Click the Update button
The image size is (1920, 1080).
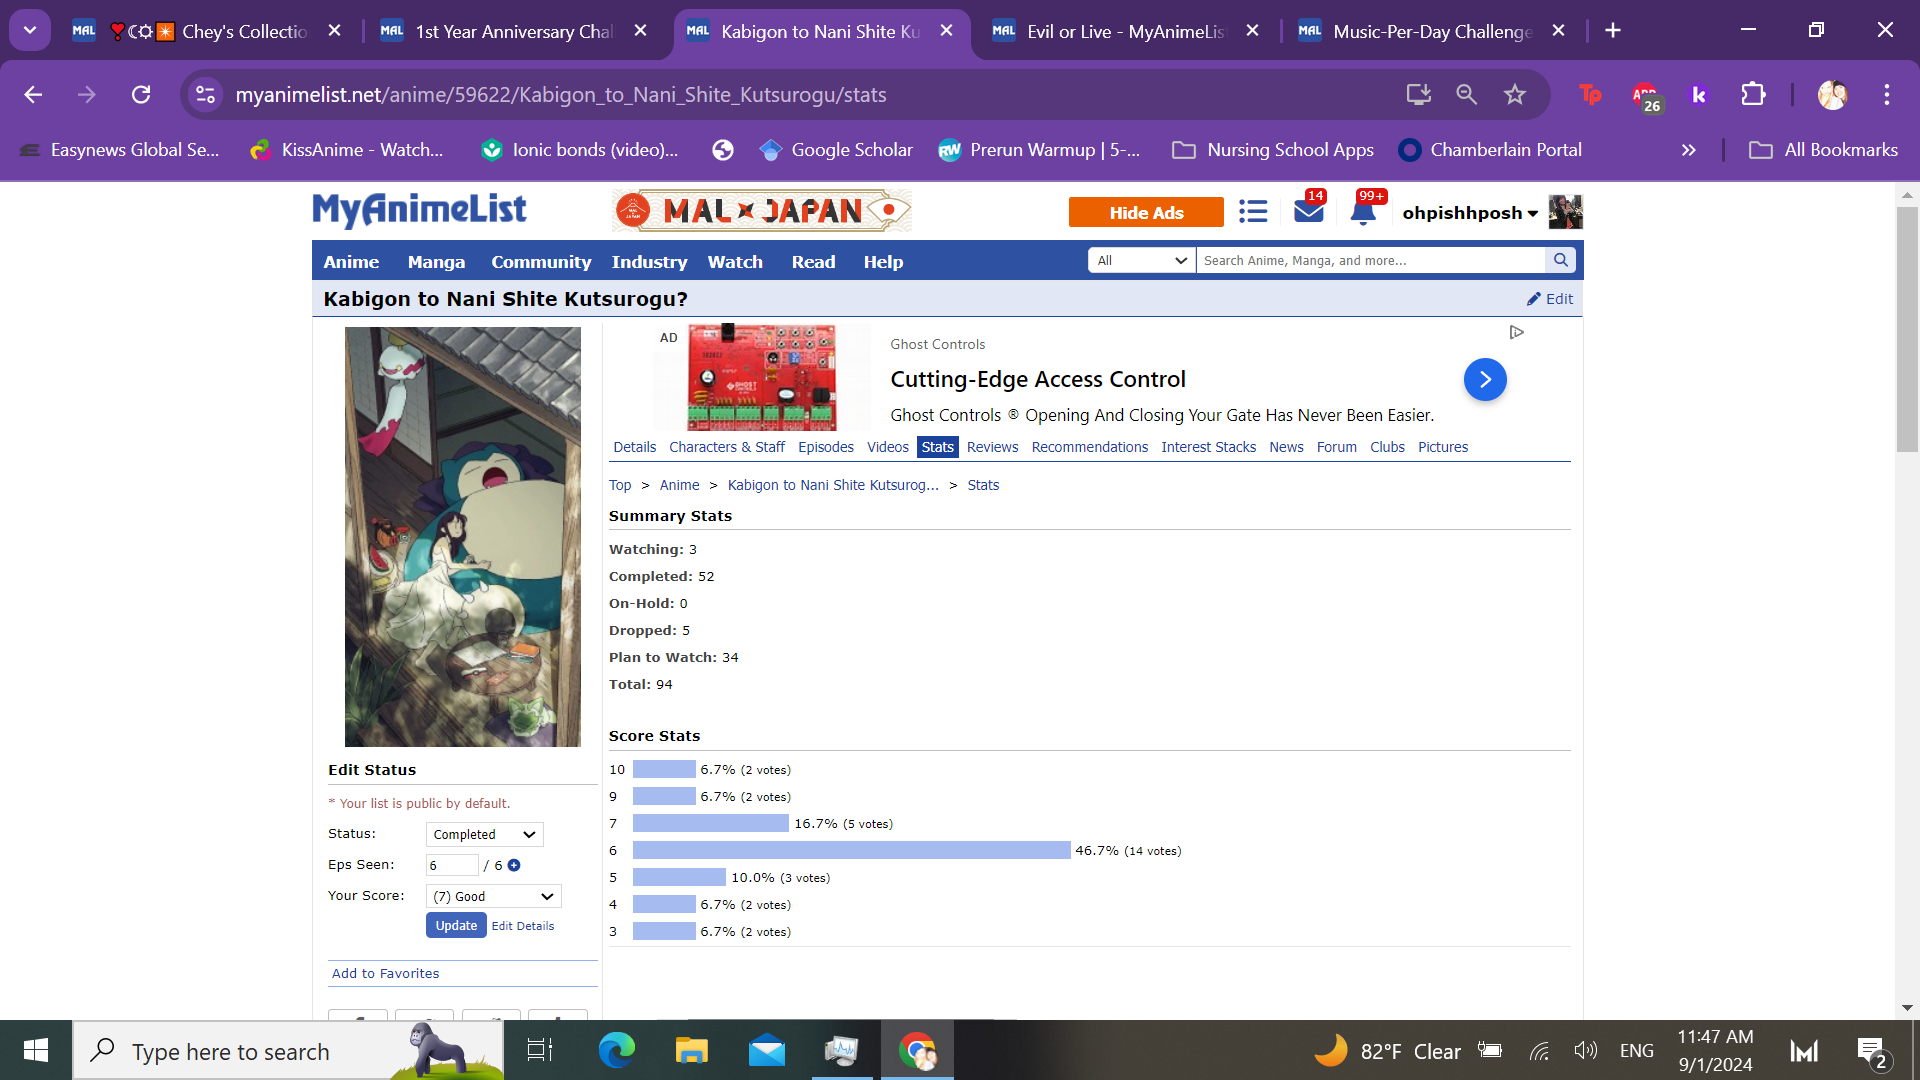tap(456, 925)
